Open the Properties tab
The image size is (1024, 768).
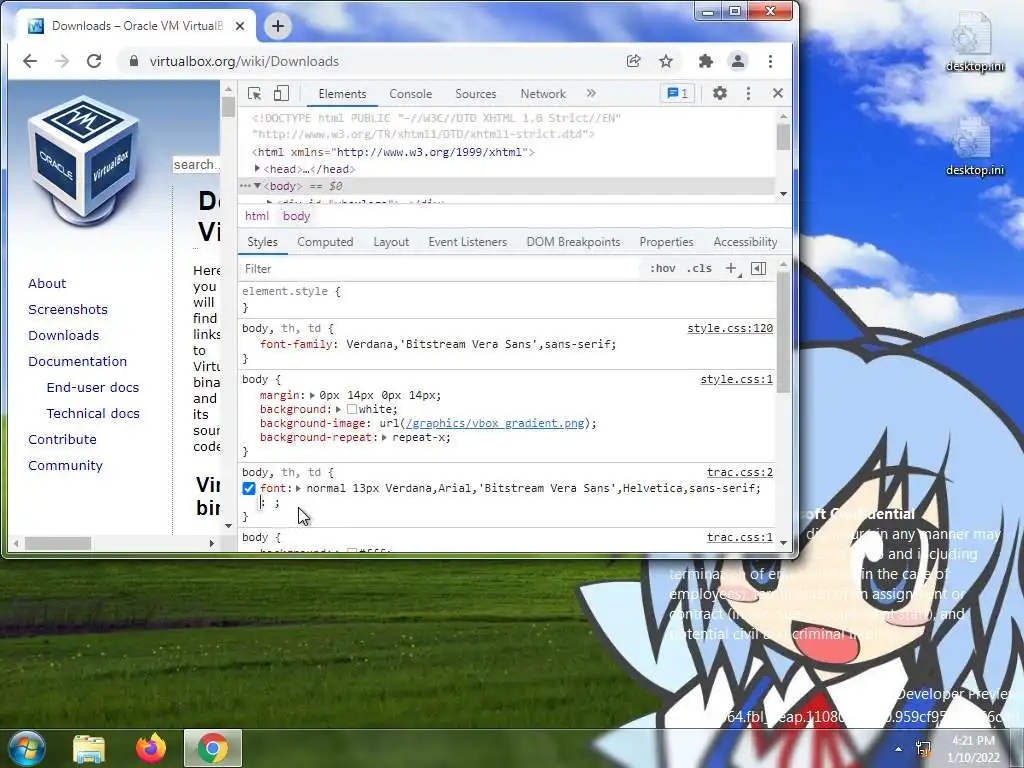(666, 242)
